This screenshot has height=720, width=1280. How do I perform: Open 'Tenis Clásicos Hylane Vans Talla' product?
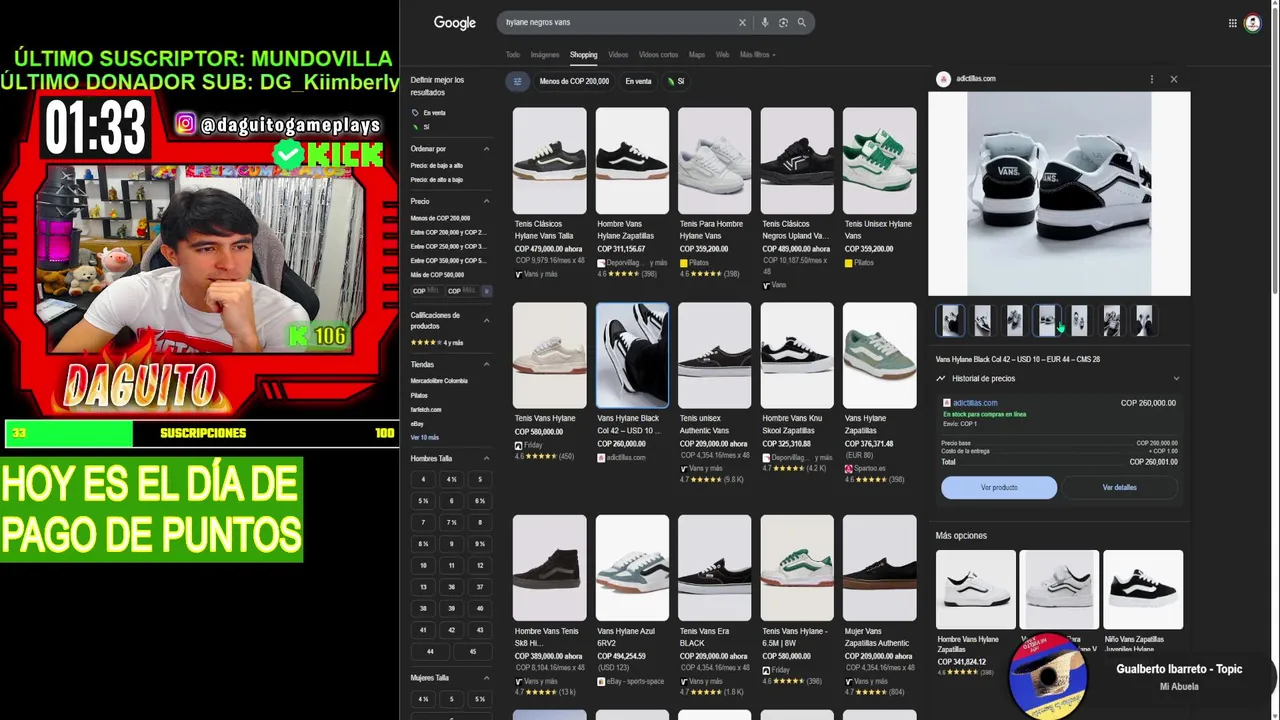(x=549, y=193)
